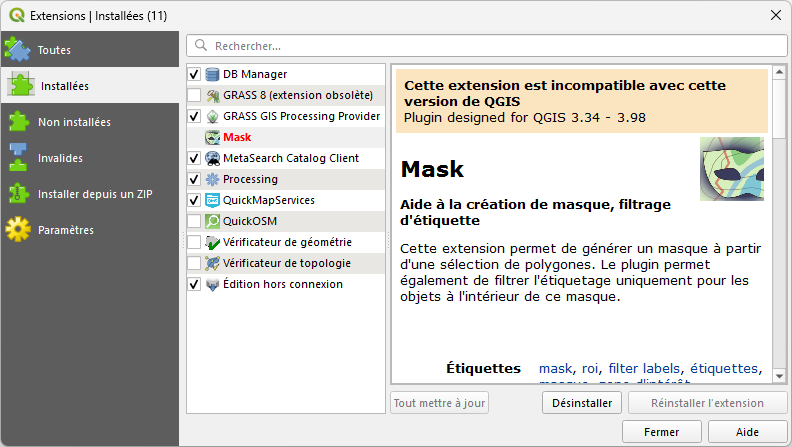Screen dimensions: 792x447
Task: Click scrollbar up arrow in description panel
Action: 779,72
